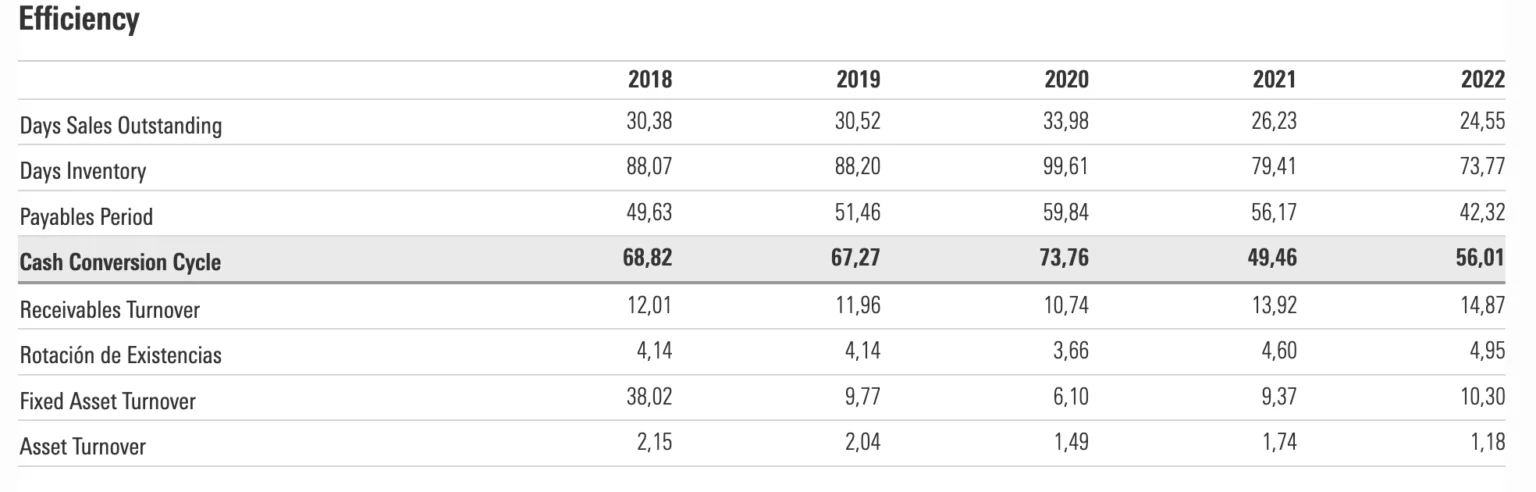The width and height of the screenshot is (1536, 492).
Task: Select the 2018 column header
Action: (650, 81)
